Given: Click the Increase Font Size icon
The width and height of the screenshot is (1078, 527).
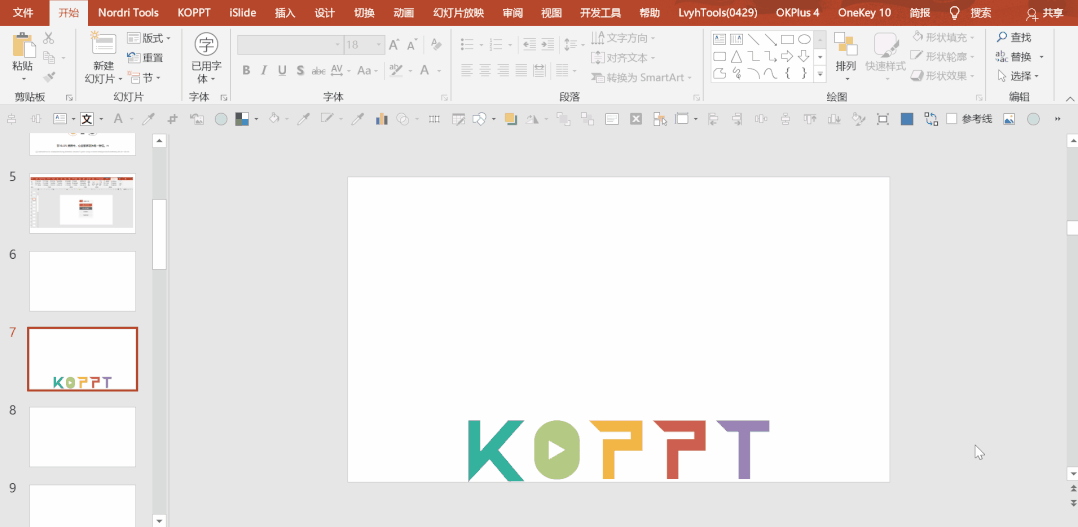Looking at the screenshot, I should coord(394,45).
